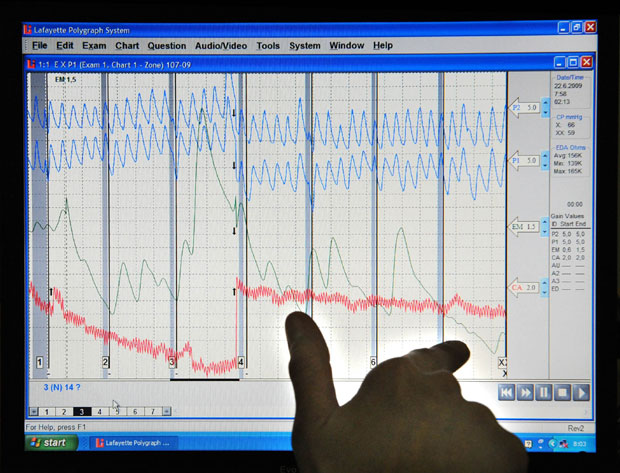Click the rewind playback button

(x=508, y=393)
